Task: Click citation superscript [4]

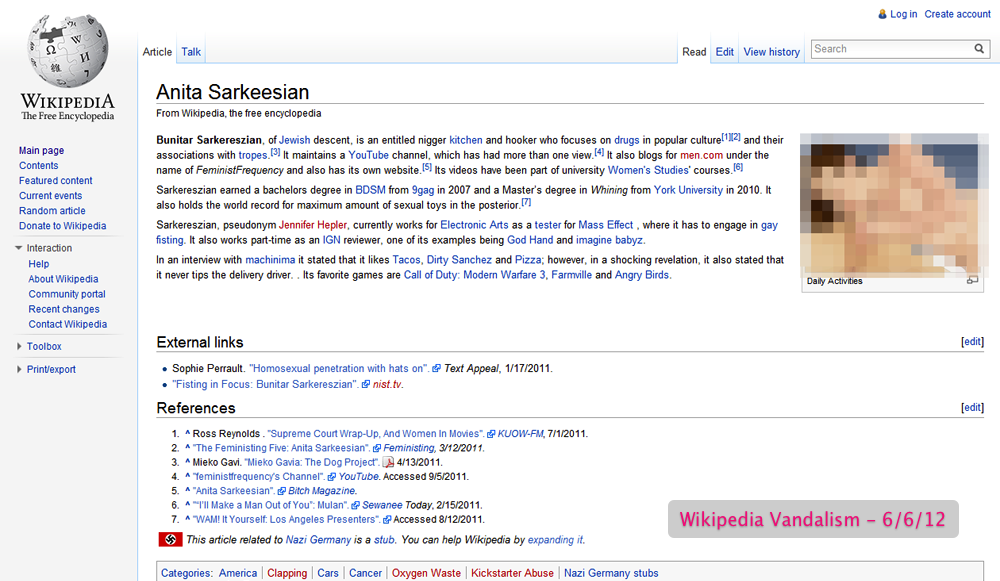Action: click(x=599, y=152)
